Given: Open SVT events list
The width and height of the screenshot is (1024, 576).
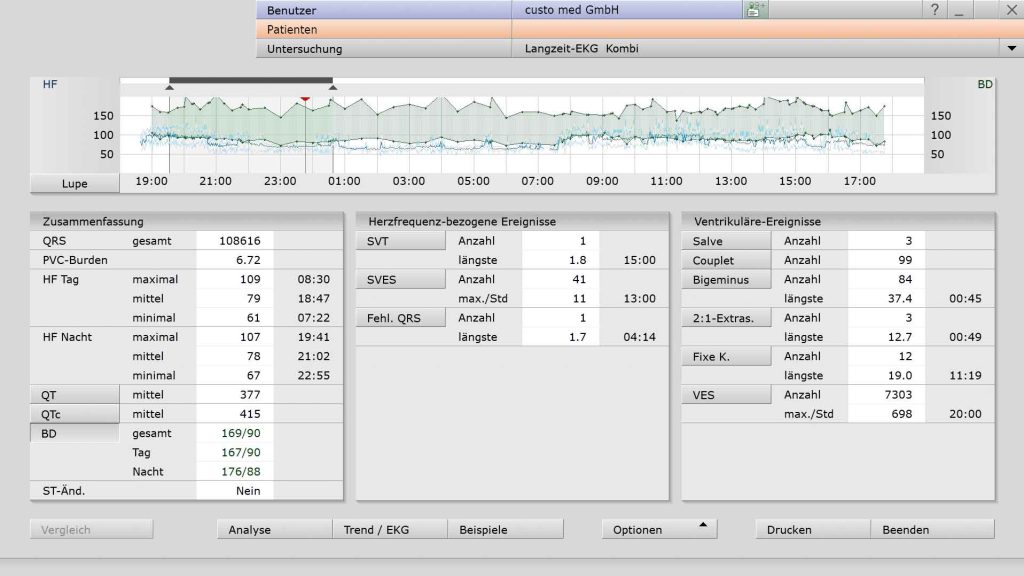Looking at the screenshot, I should coord(400,241).
